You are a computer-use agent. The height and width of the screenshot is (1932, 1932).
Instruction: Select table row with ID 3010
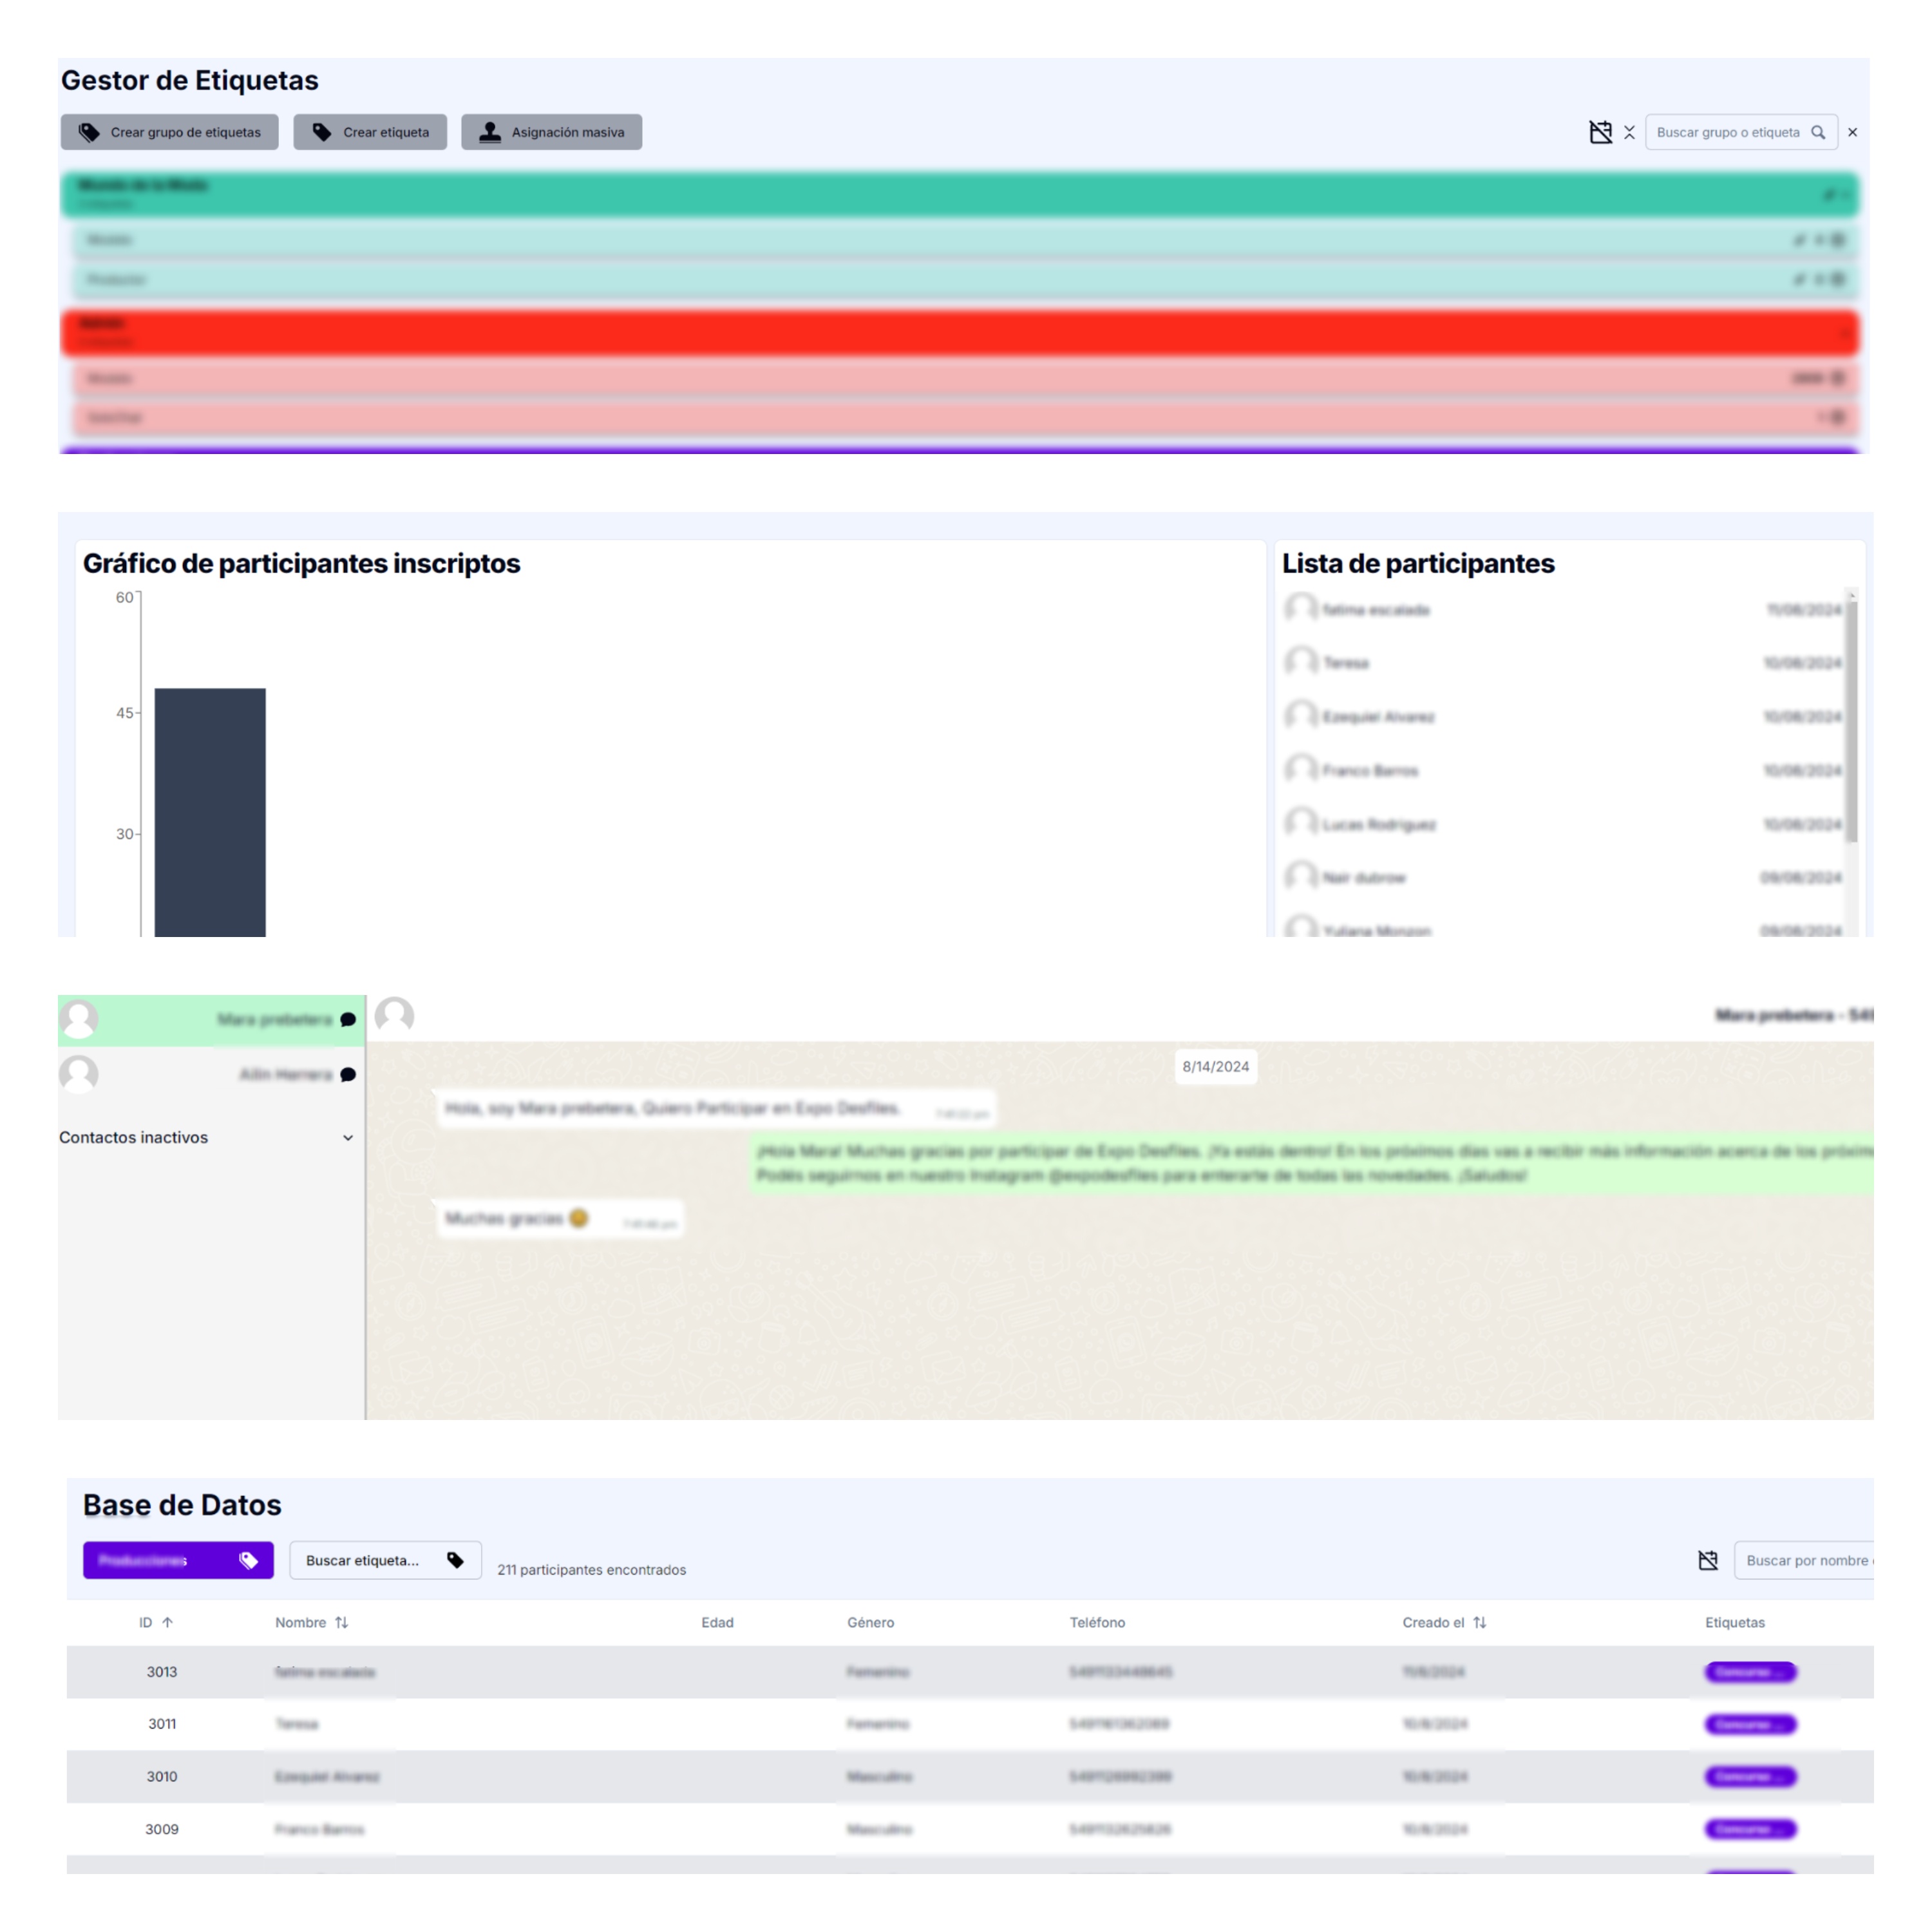(970, 1777)
